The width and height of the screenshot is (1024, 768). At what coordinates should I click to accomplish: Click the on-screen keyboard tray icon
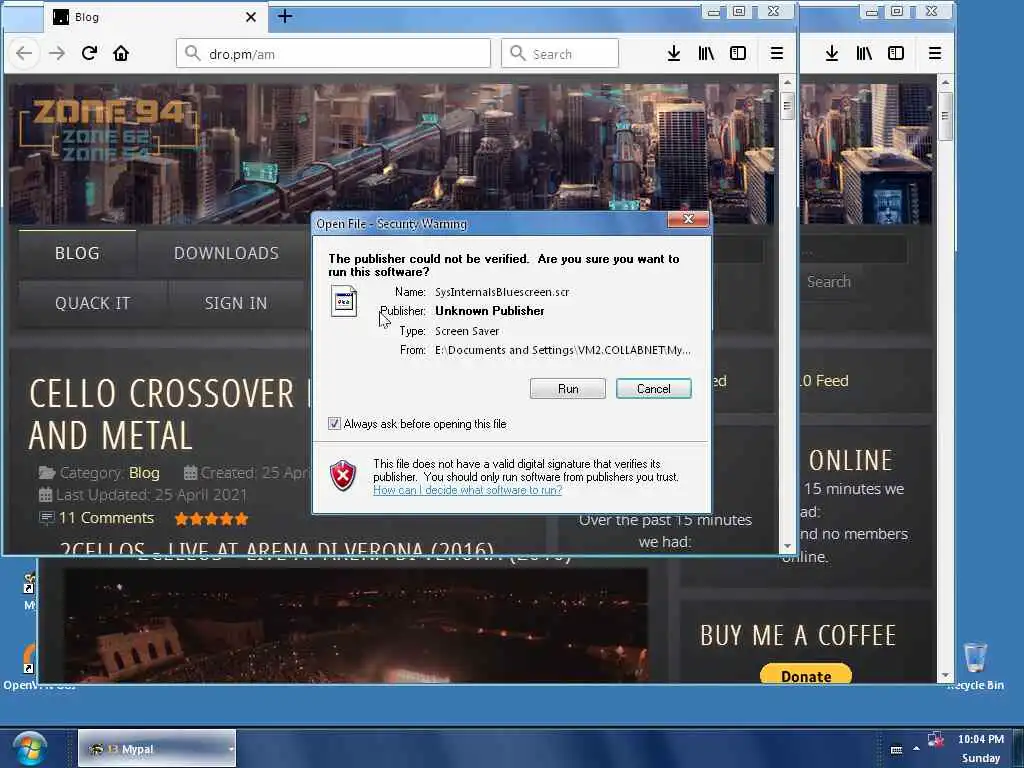click(x=897, y=750)
